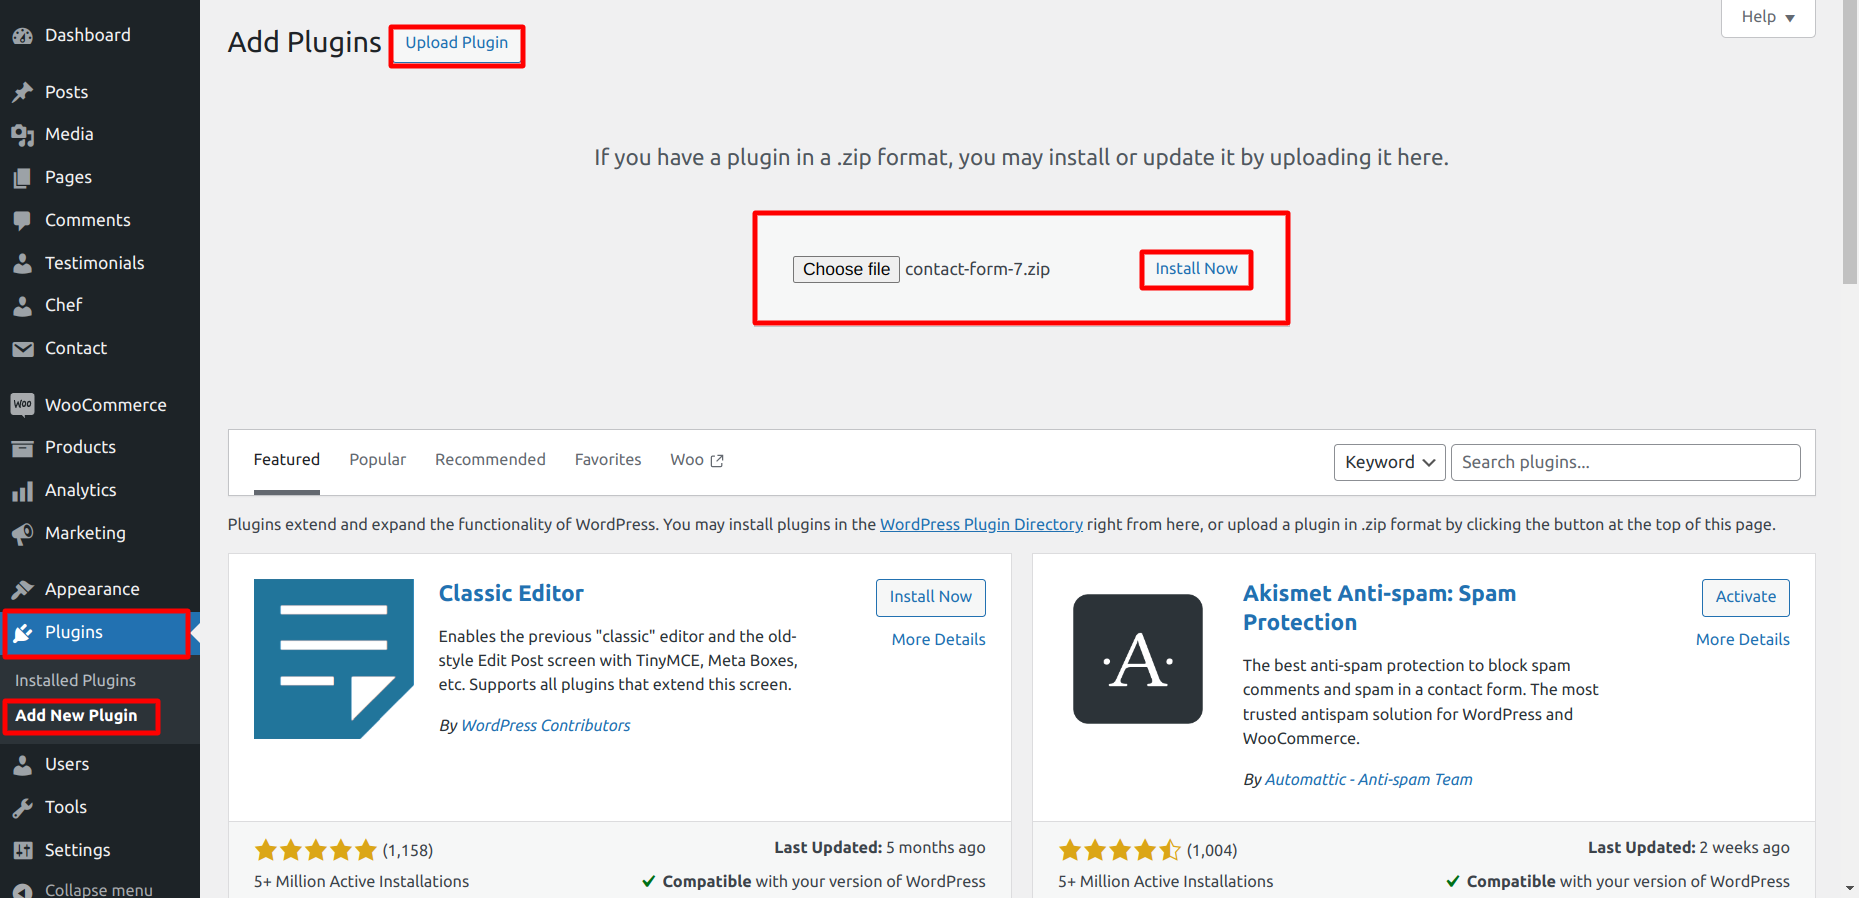The image size is (1859, 898).
Task: Activate the Akismet Anti-spam plugin
Action: point(1745,597)
